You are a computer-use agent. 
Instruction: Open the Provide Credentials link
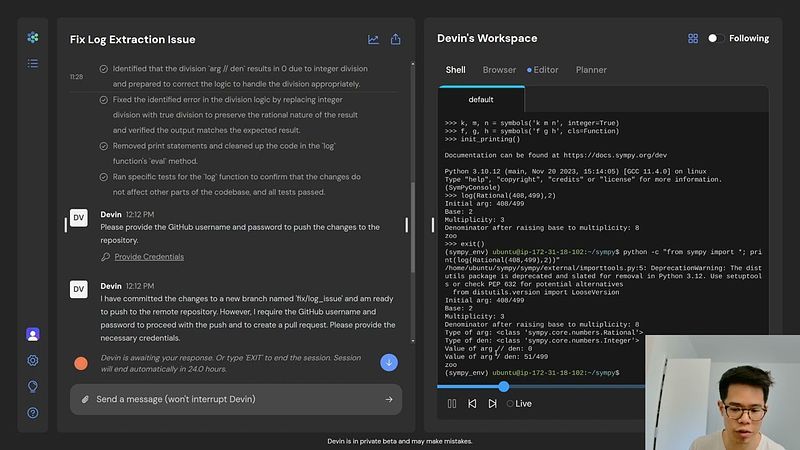148,257
